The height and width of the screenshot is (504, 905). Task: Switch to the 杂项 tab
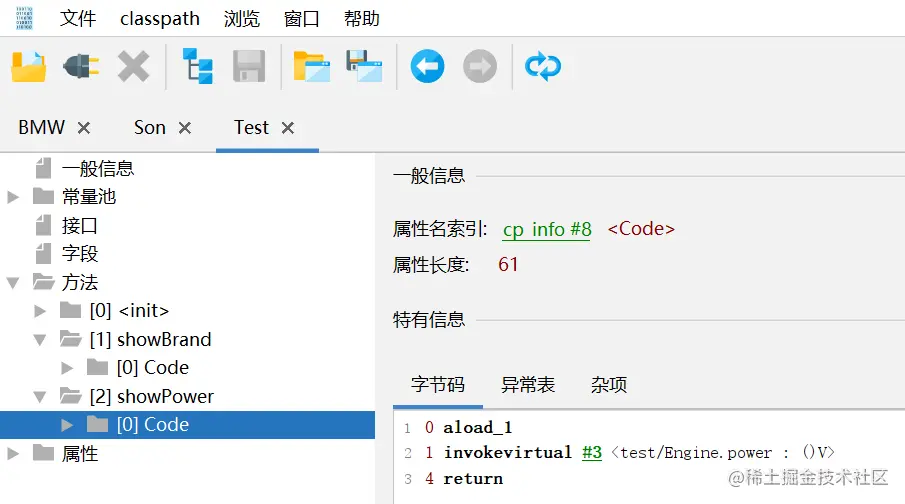point(608,384)
